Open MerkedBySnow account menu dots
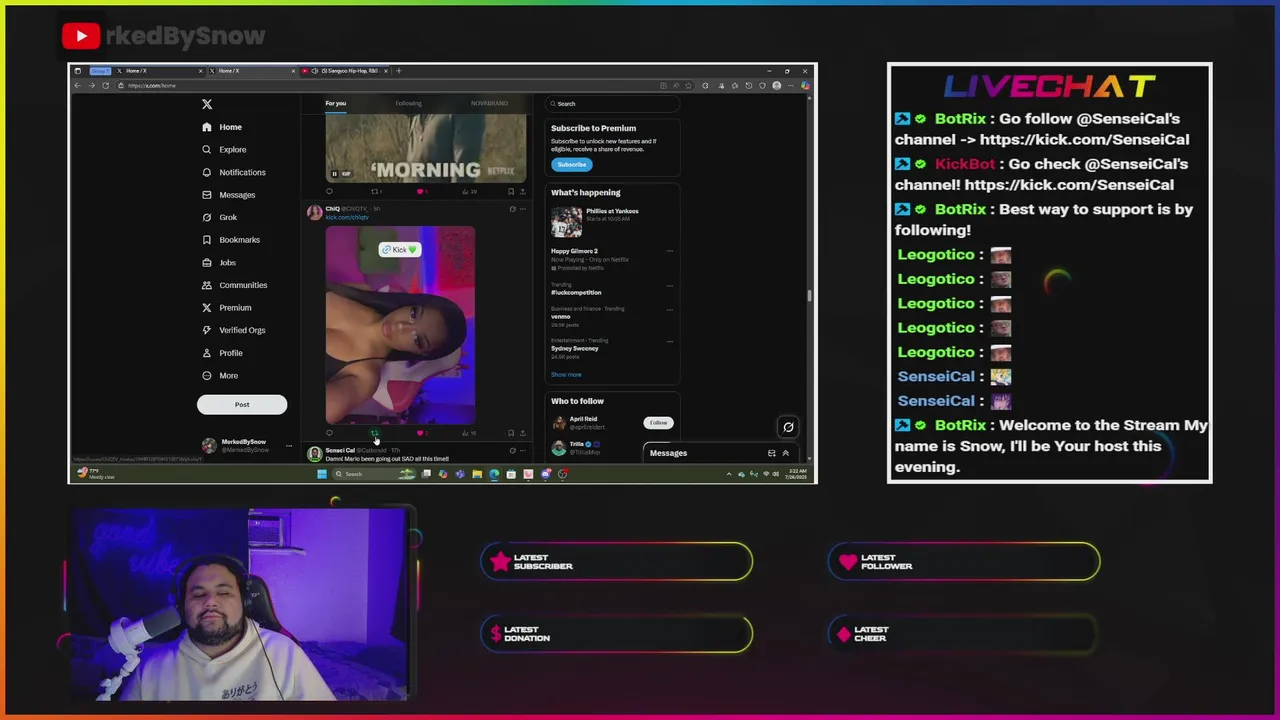This screenshot has width=1280, height=720. [x=289, y=446]
